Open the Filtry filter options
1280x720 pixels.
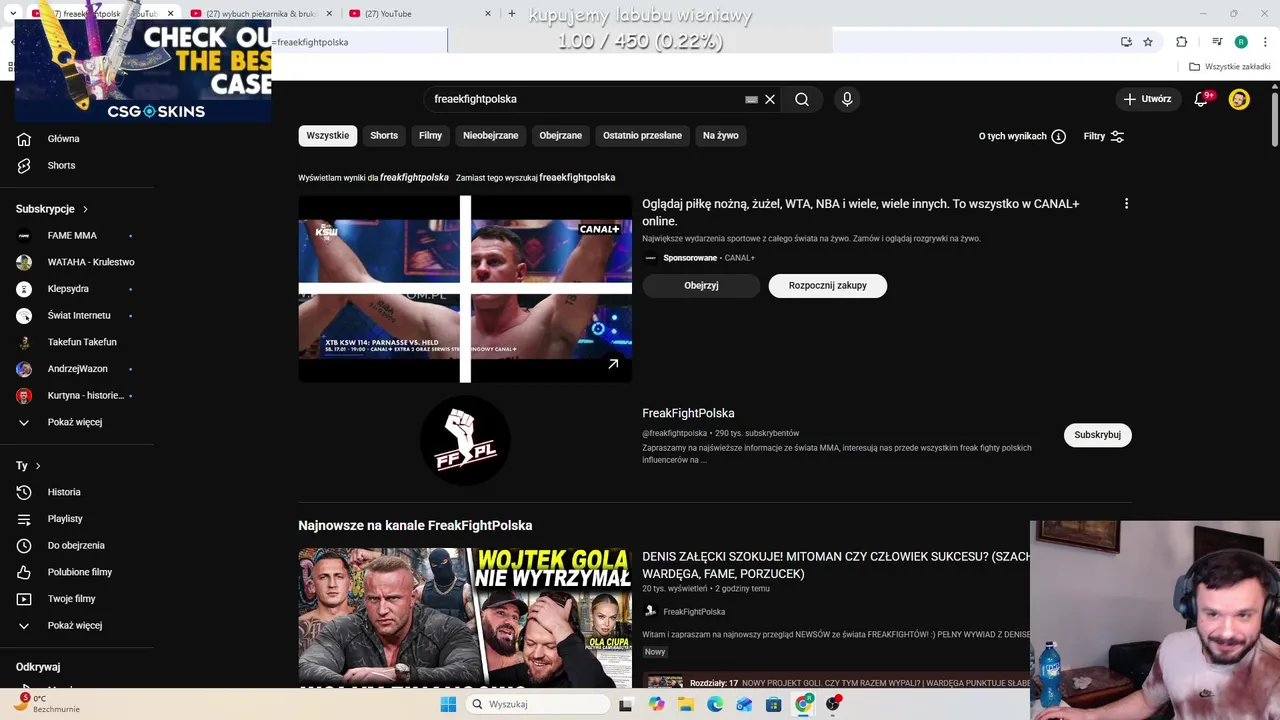[x=1104, y=136]
